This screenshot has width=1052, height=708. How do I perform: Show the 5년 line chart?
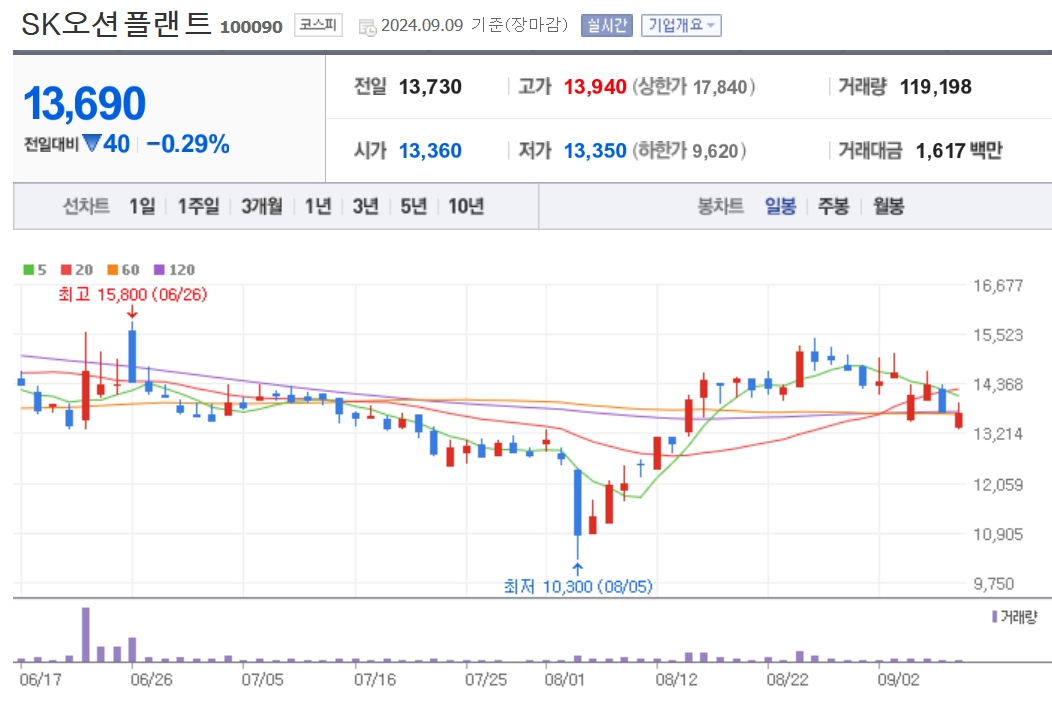coord(413,206)
